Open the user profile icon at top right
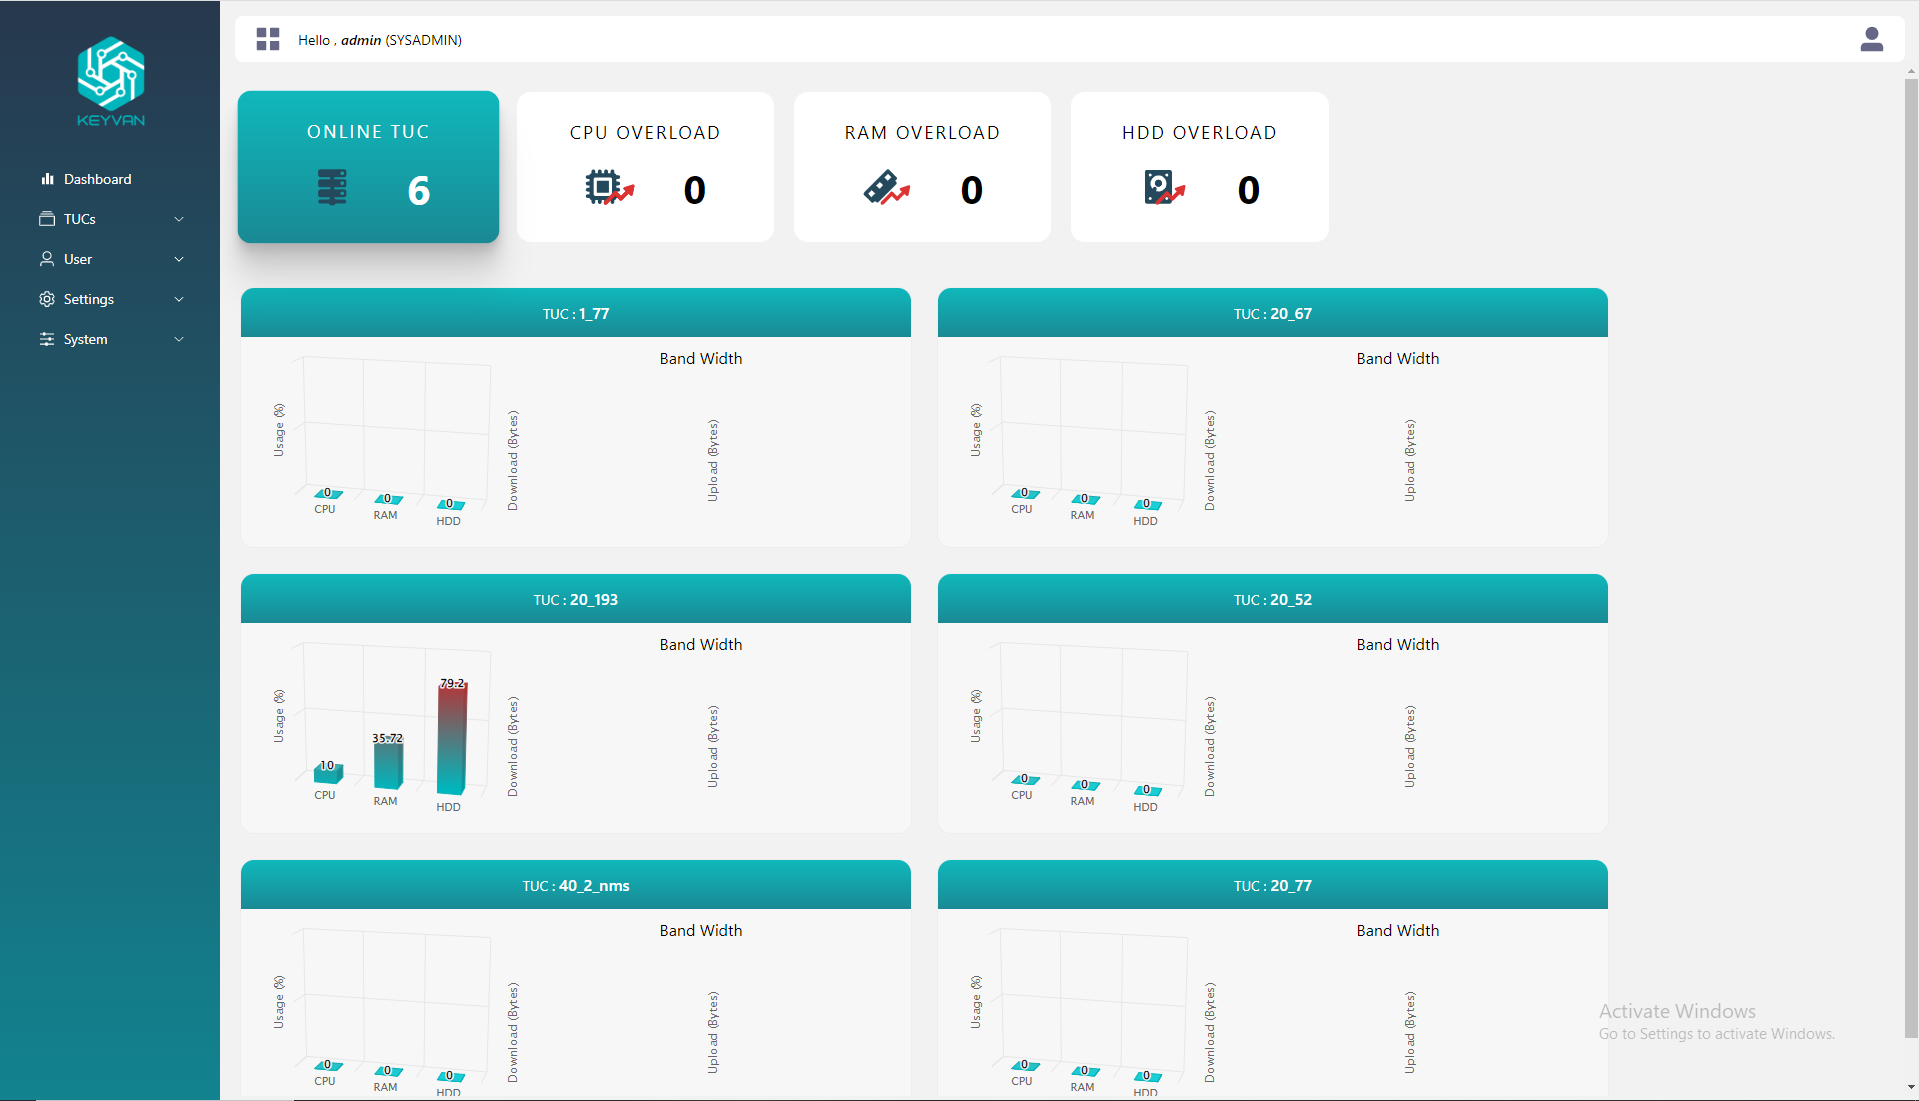 [1871, 40]
